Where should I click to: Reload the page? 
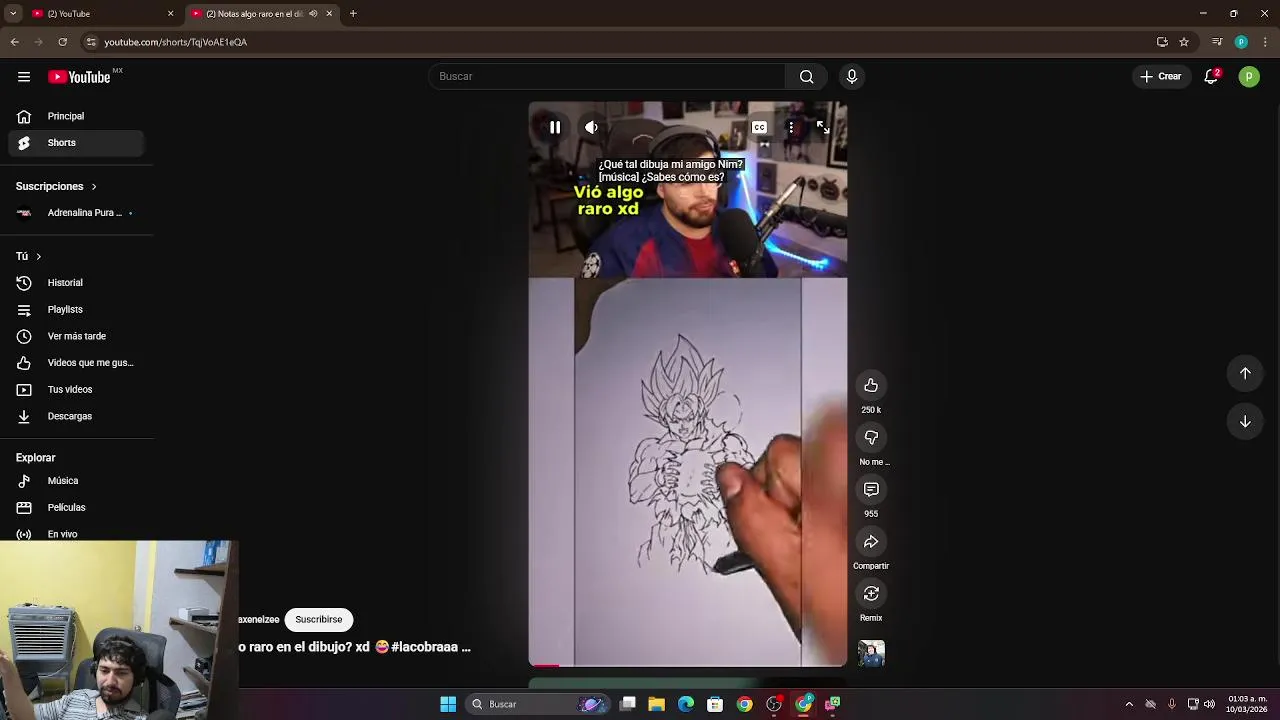[x=62, y=42]
